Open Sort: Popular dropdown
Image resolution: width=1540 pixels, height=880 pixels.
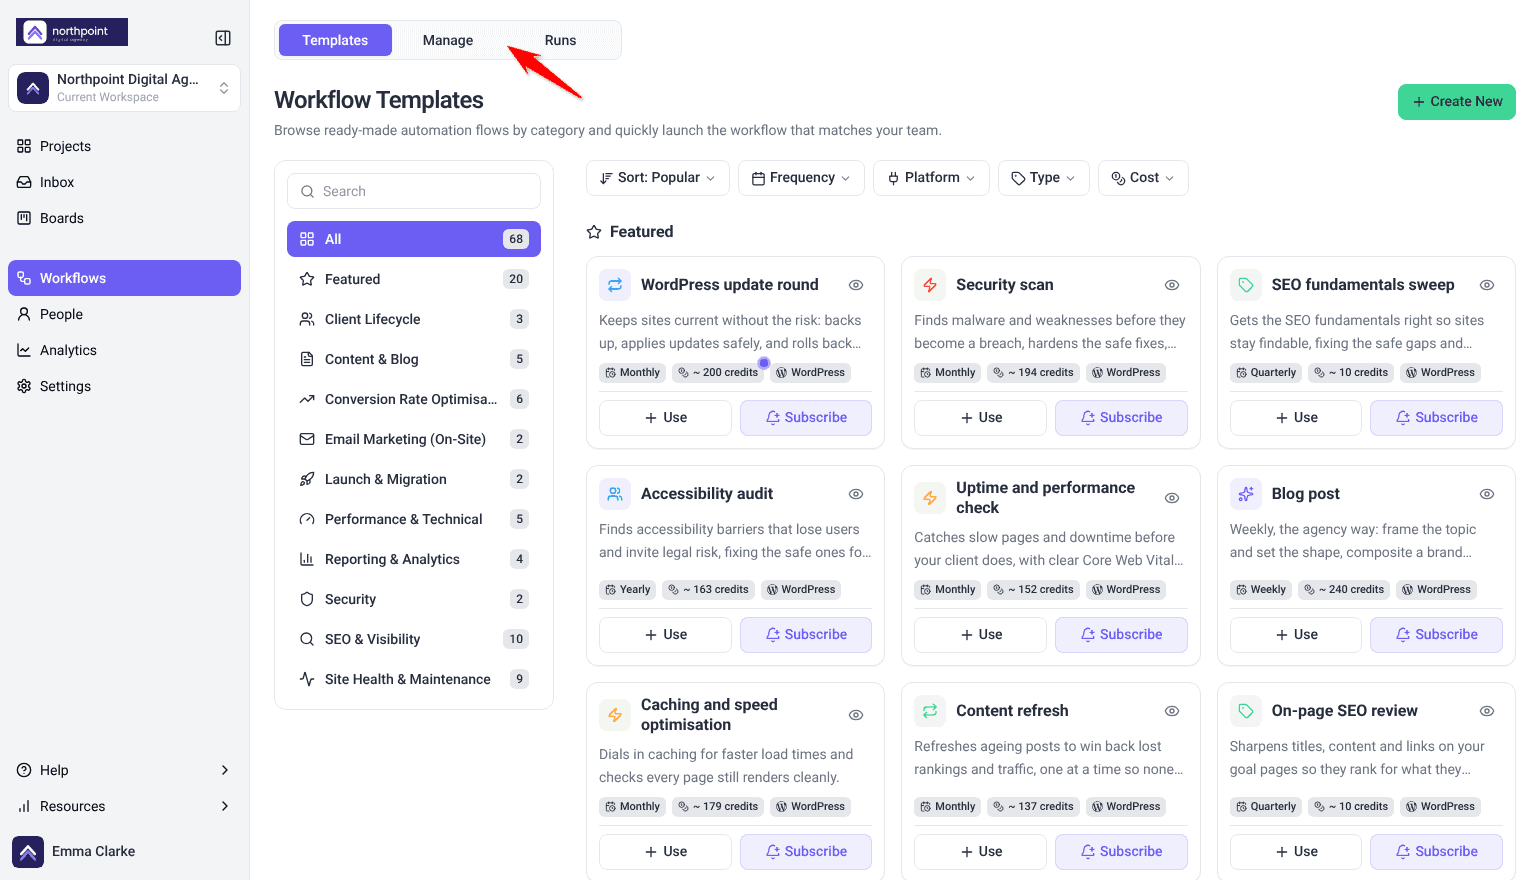point(658,178)
